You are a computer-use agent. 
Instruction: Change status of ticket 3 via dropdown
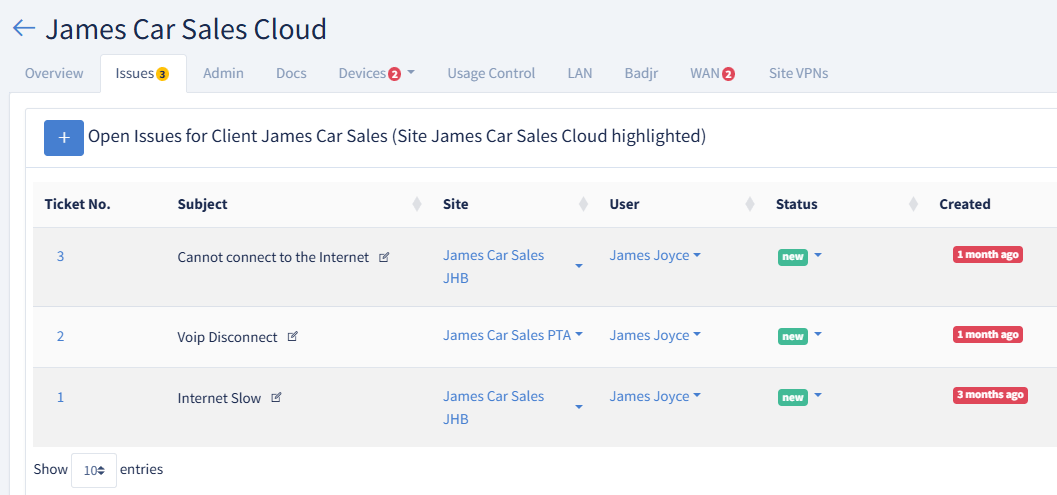(818, 256)
